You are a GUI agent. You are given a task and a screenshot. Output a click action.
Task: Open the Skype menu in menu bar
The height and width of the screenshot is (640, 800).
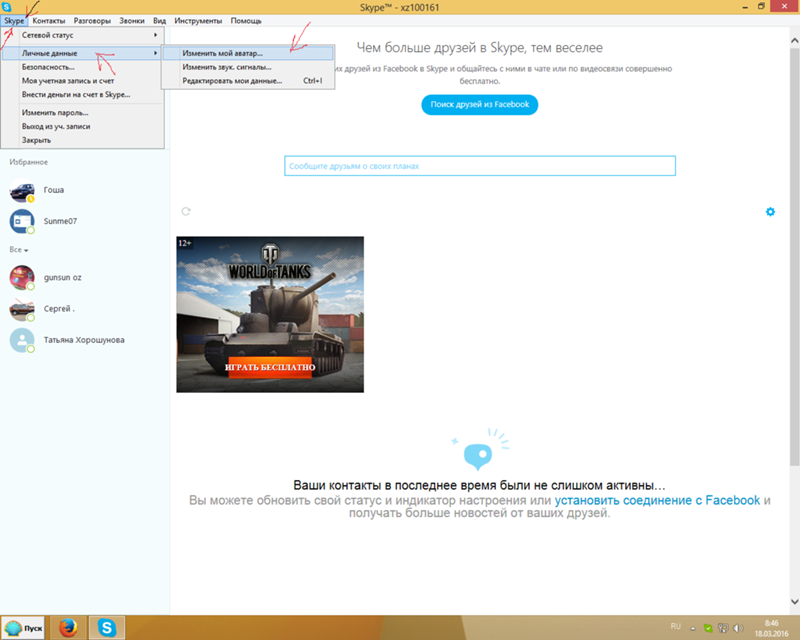[14, 21]
